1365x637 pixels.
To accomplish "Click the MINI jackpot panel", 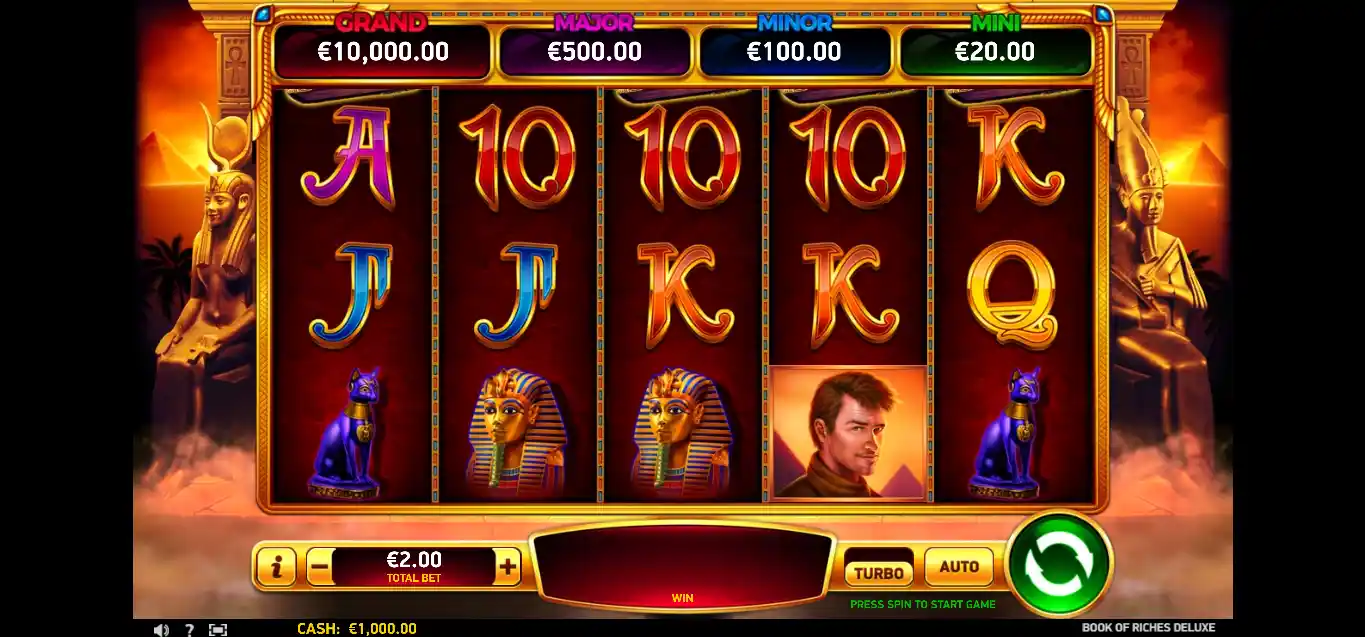I will point(995,52).
